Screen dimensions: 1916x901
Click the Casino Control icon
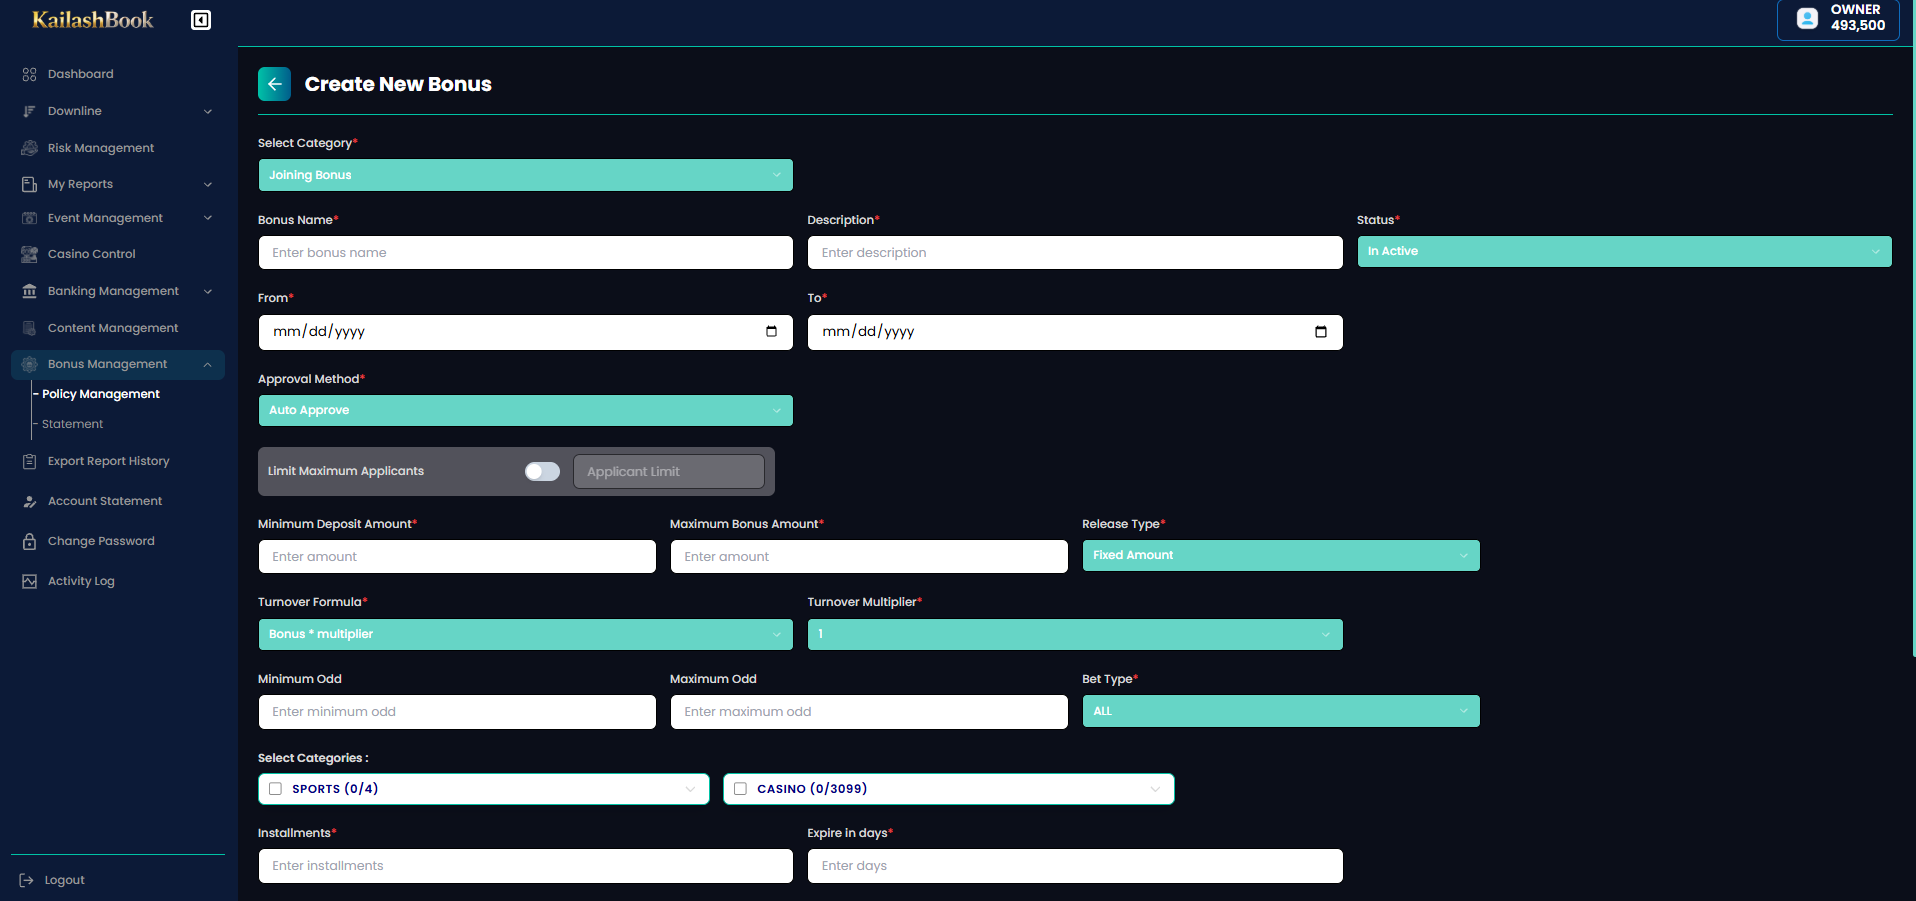[29, 254]
